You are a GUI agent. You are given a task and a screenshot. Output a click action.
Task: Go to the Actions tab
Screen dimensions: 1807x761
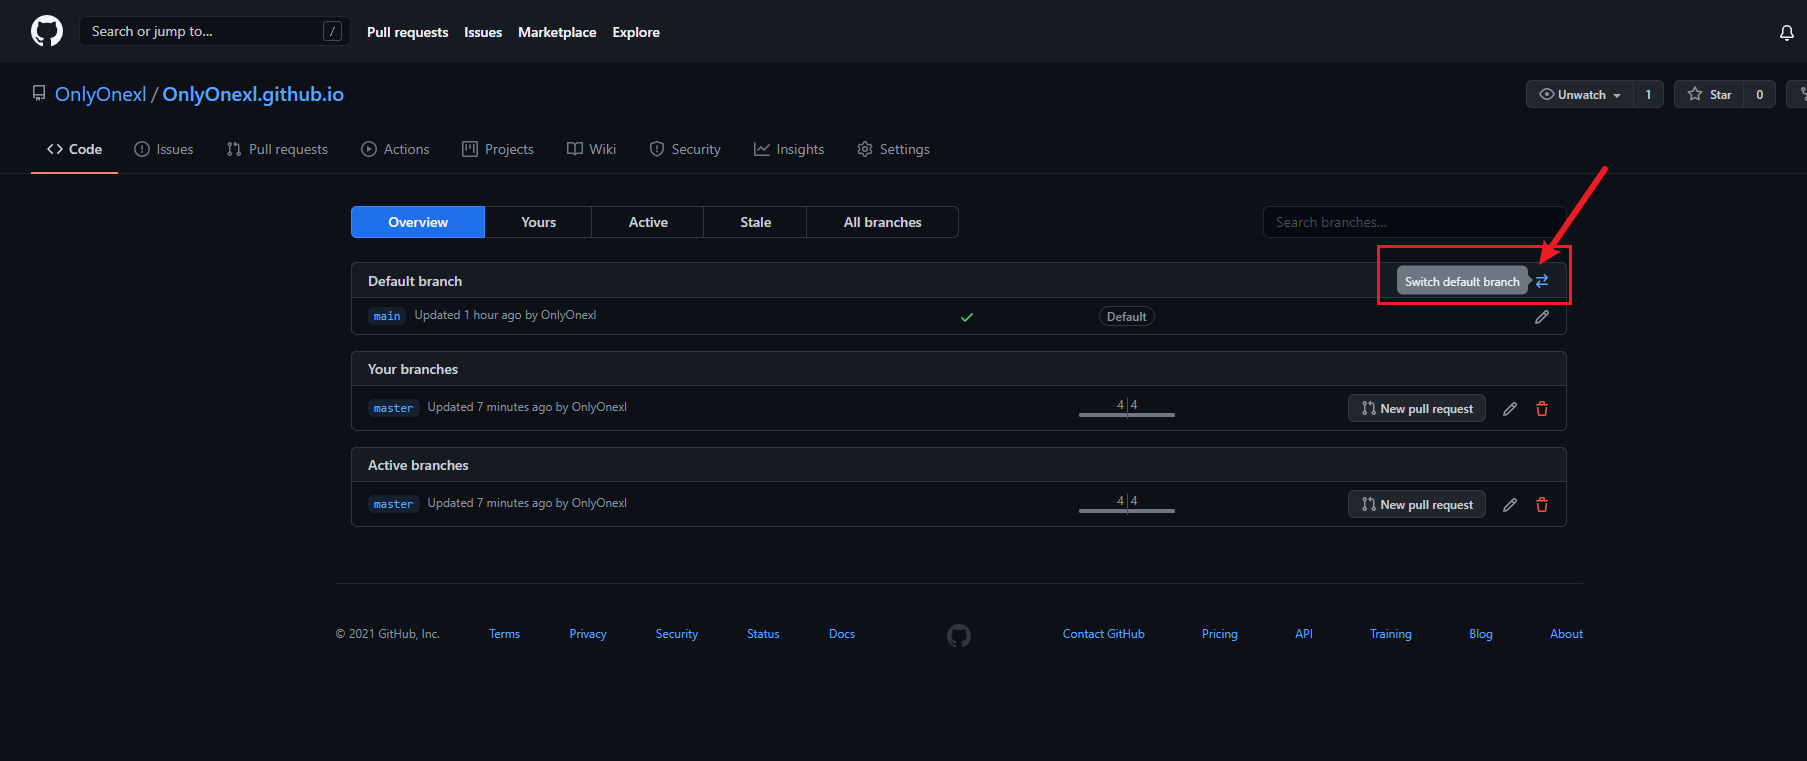click(395, 149)
